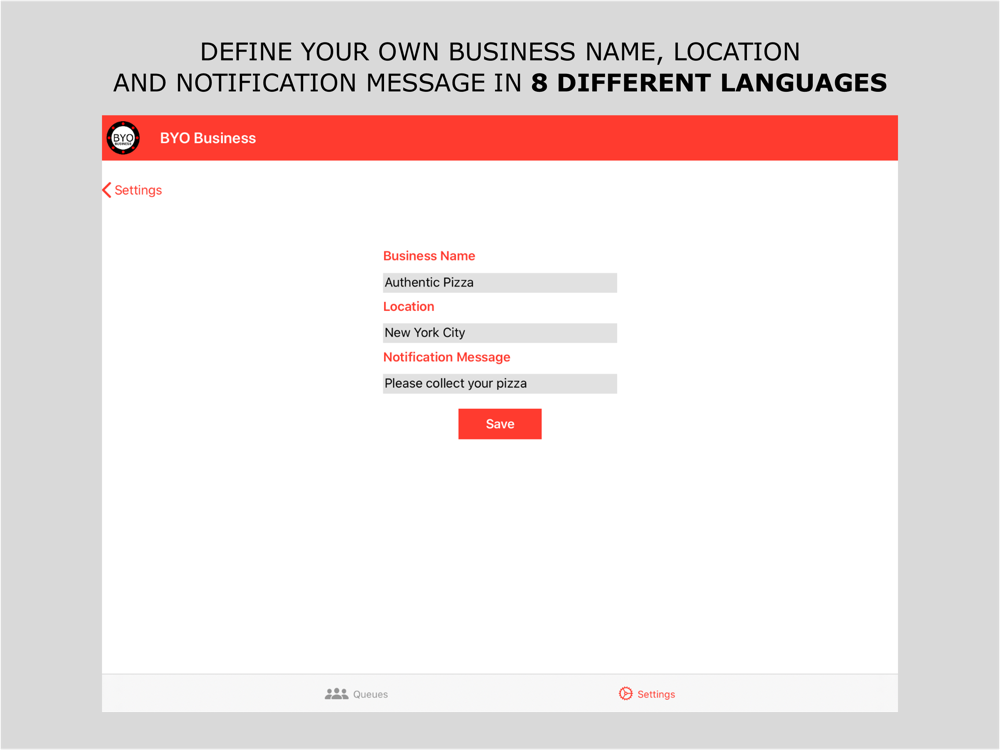Screen dimensions: 1000x750
Task: Click the Business Name label
Action: click(x=429, y=256)
